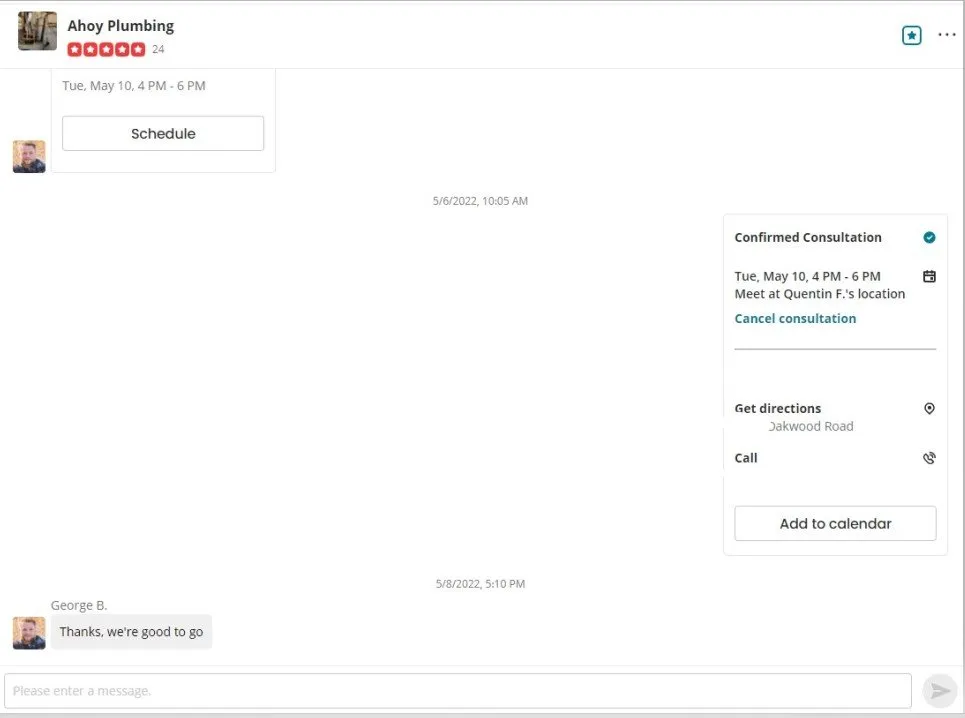This screenshot has height=718, width=965.
Task: Focus the 'Please enter a message' input field
Action: [457, 690]
